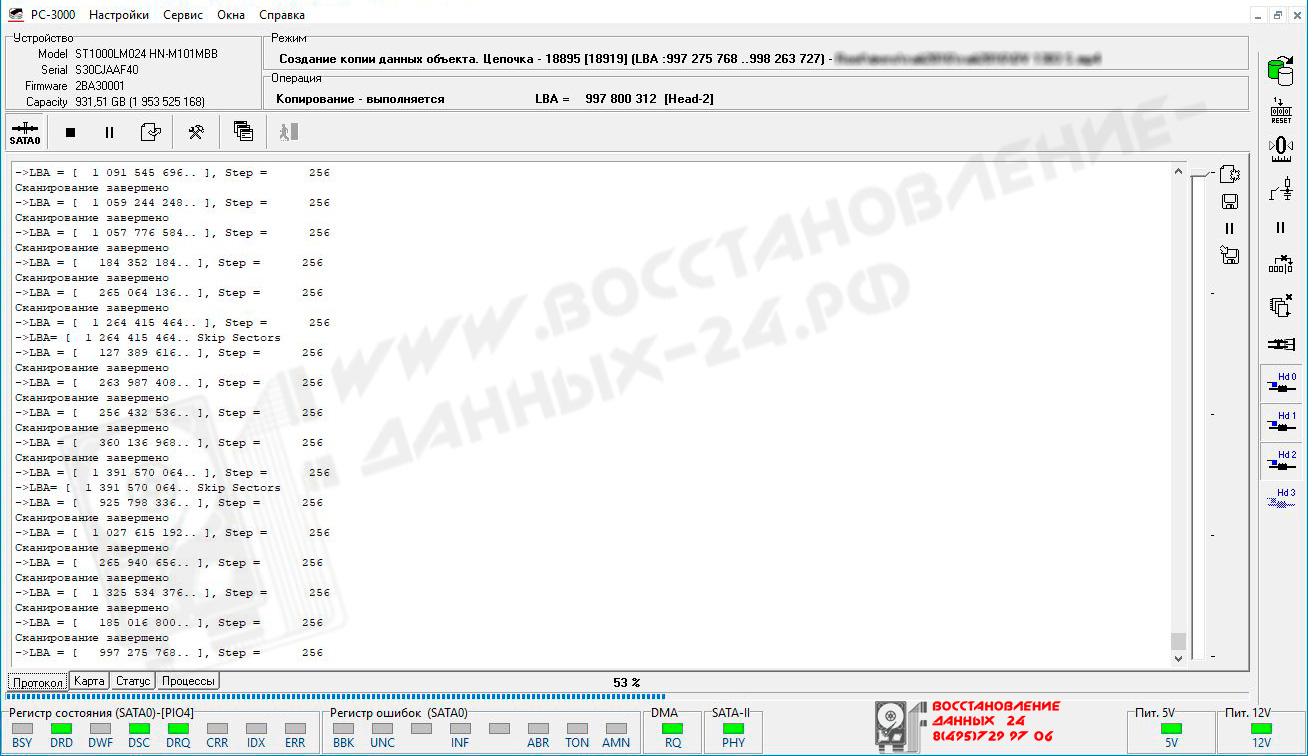Image resolution: width=1308 pixels, height=756 pixels.
Task: Open the document export icon in toolbar
Action: (150, 132)
